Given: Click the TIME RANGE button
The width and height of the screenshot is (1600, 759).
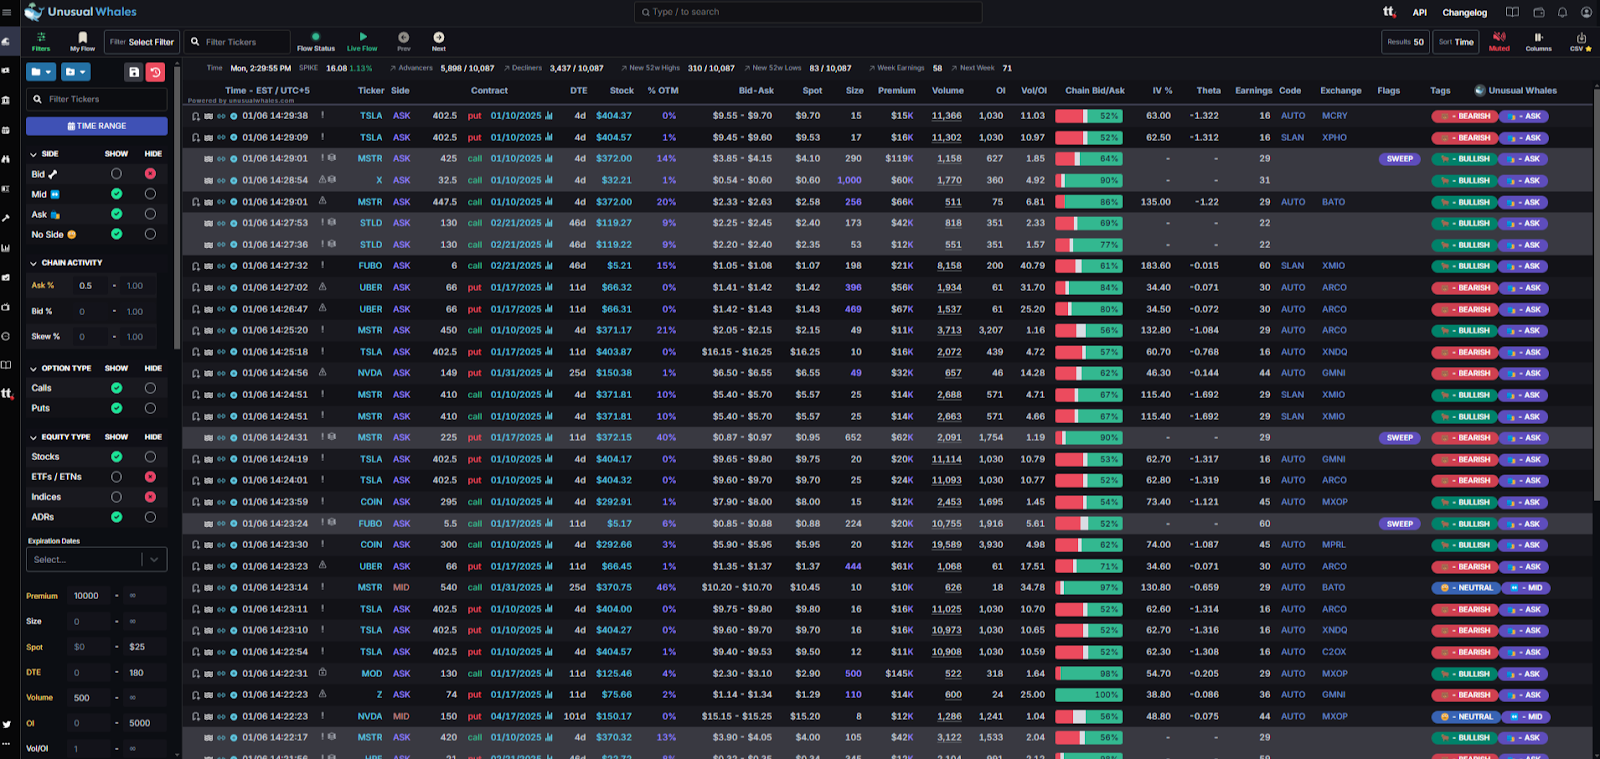Looking at the screenshot, I should (96, 126).
